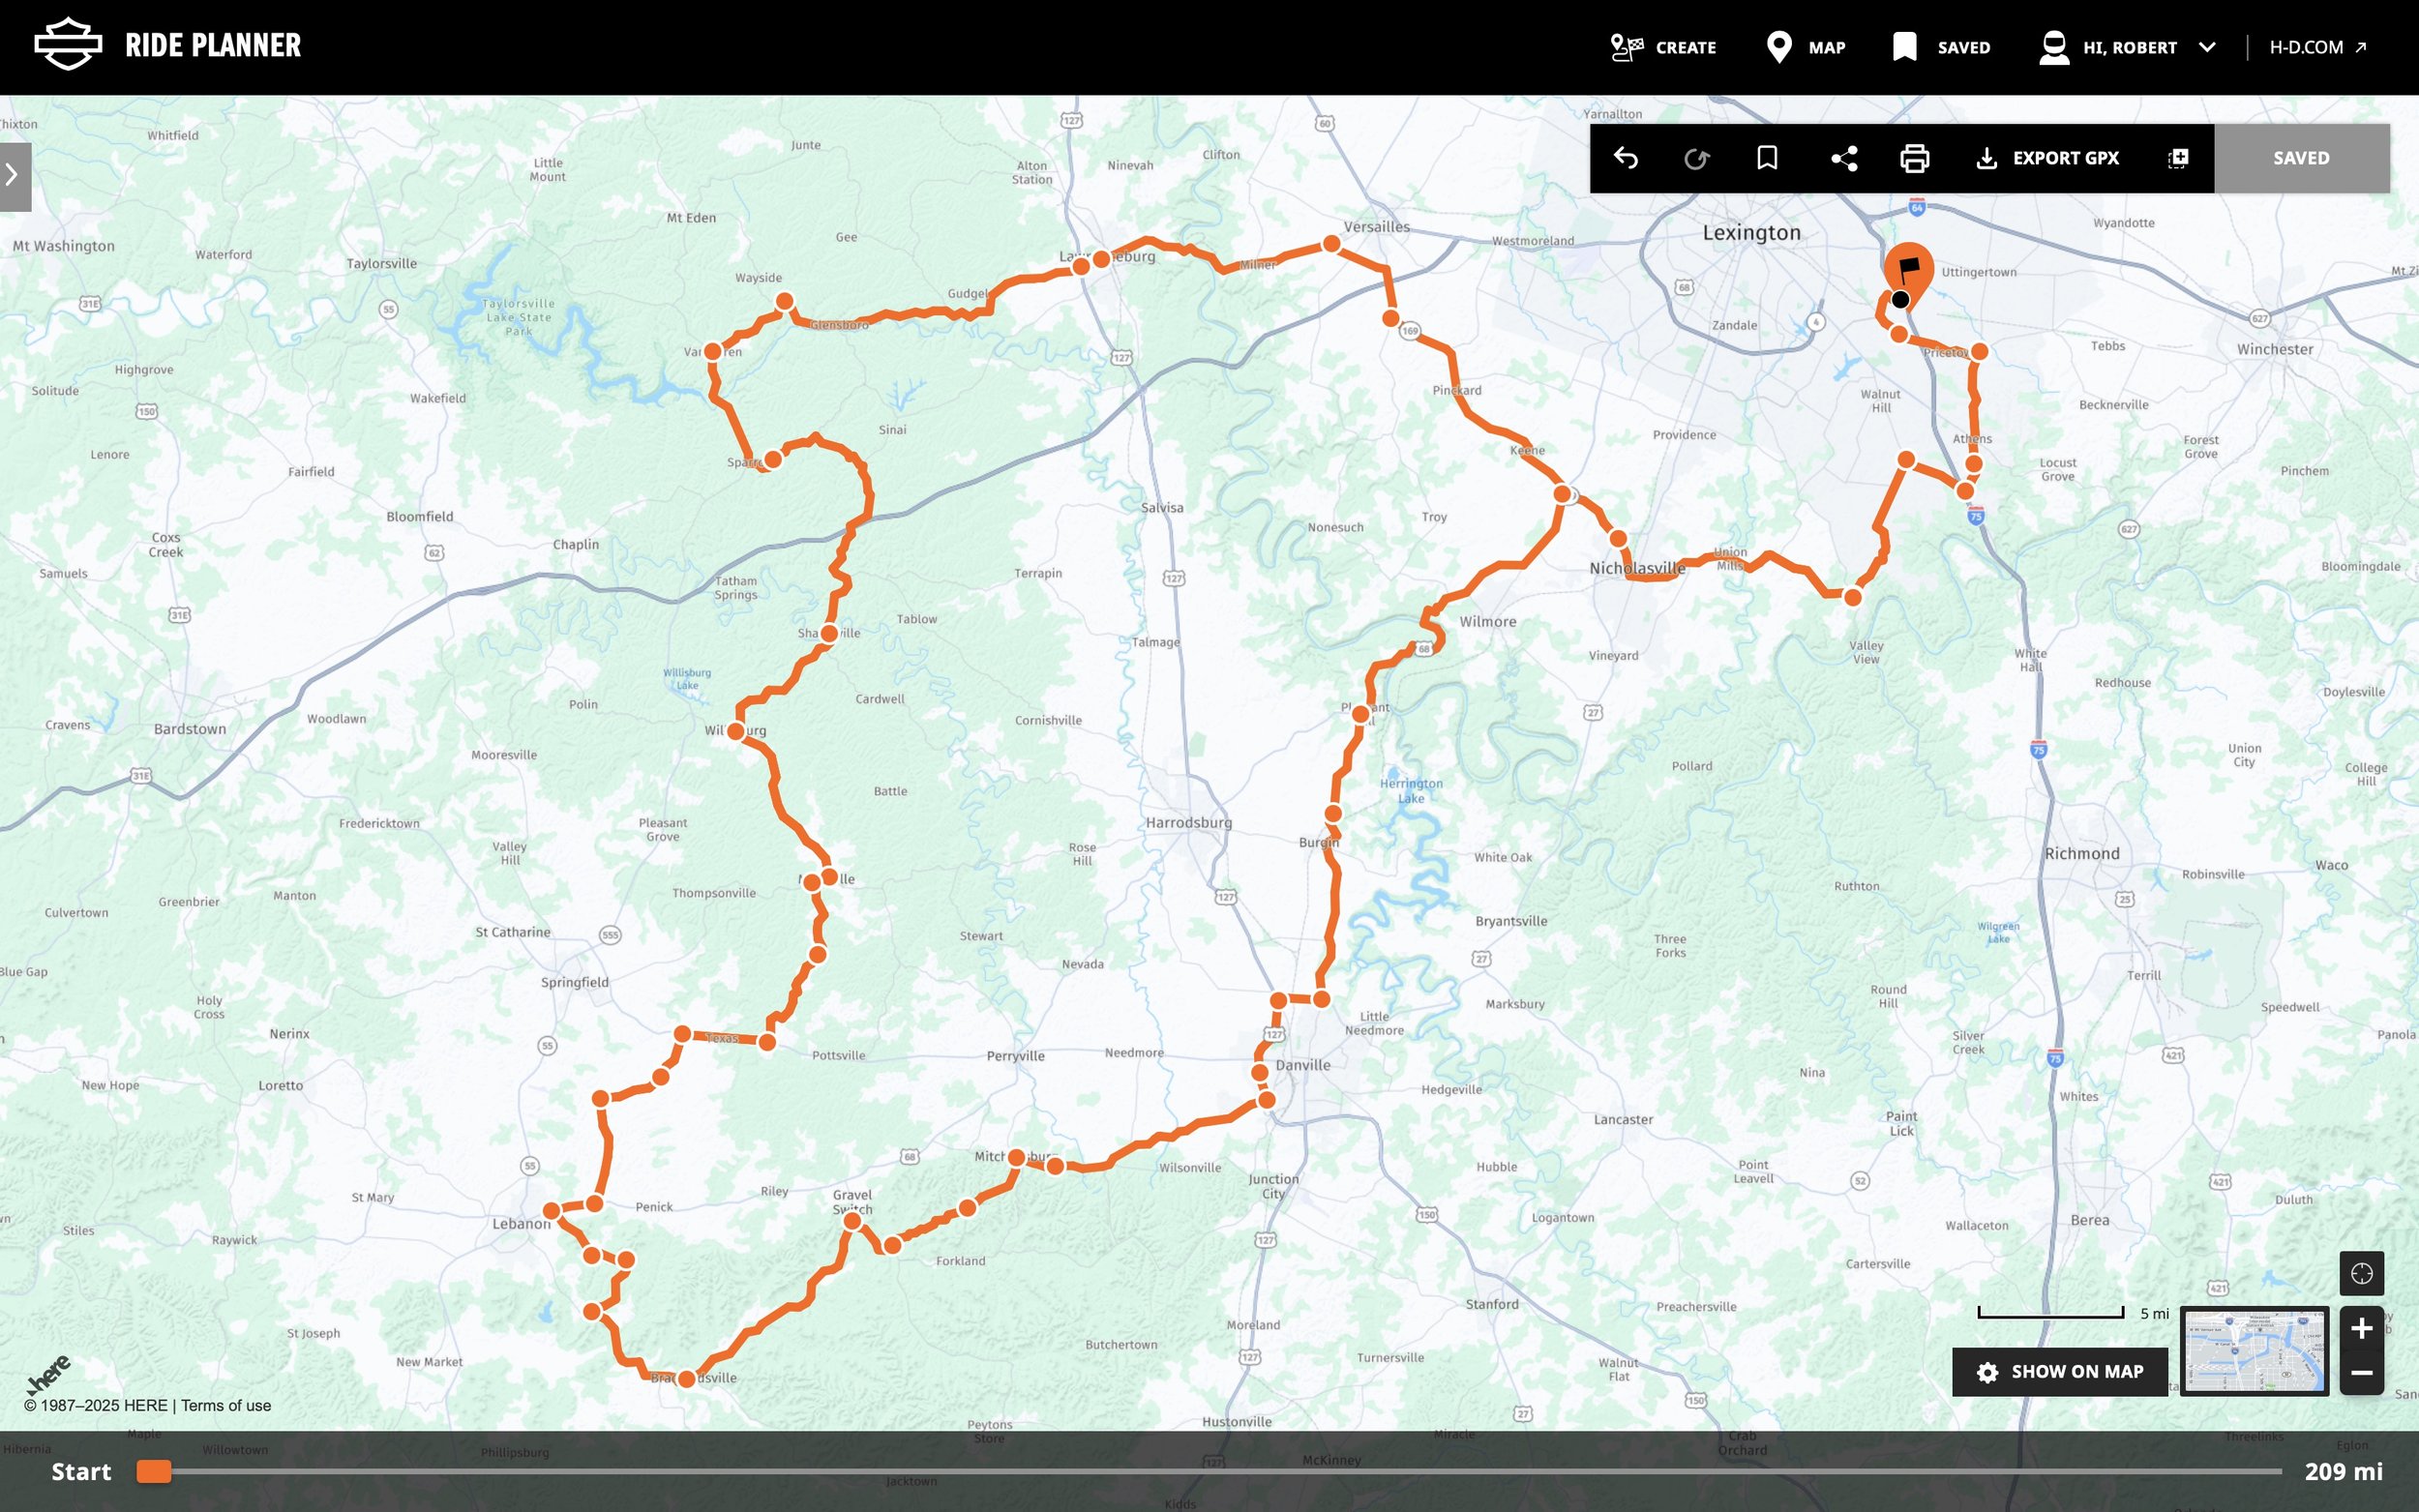
Task: Click the Export GPX button
Action: [x=2048, y=158]
